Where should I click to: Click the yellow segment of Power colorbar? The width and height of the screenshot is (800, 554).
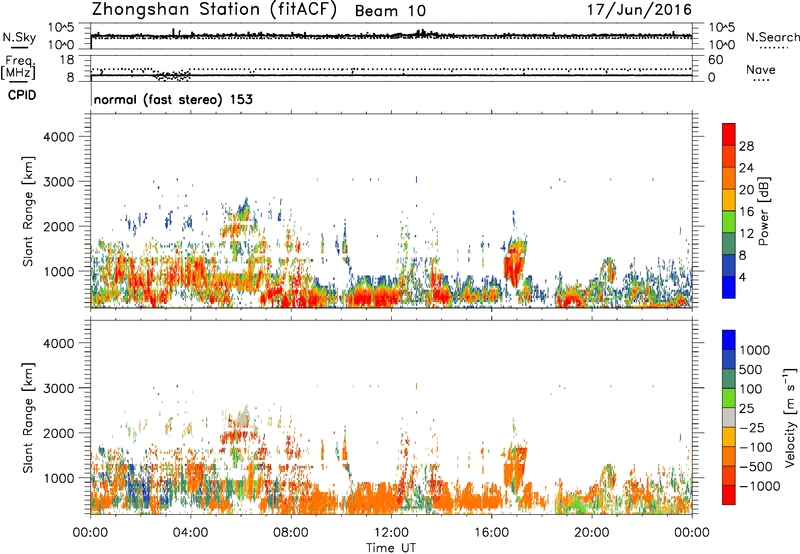coord(729,200)
